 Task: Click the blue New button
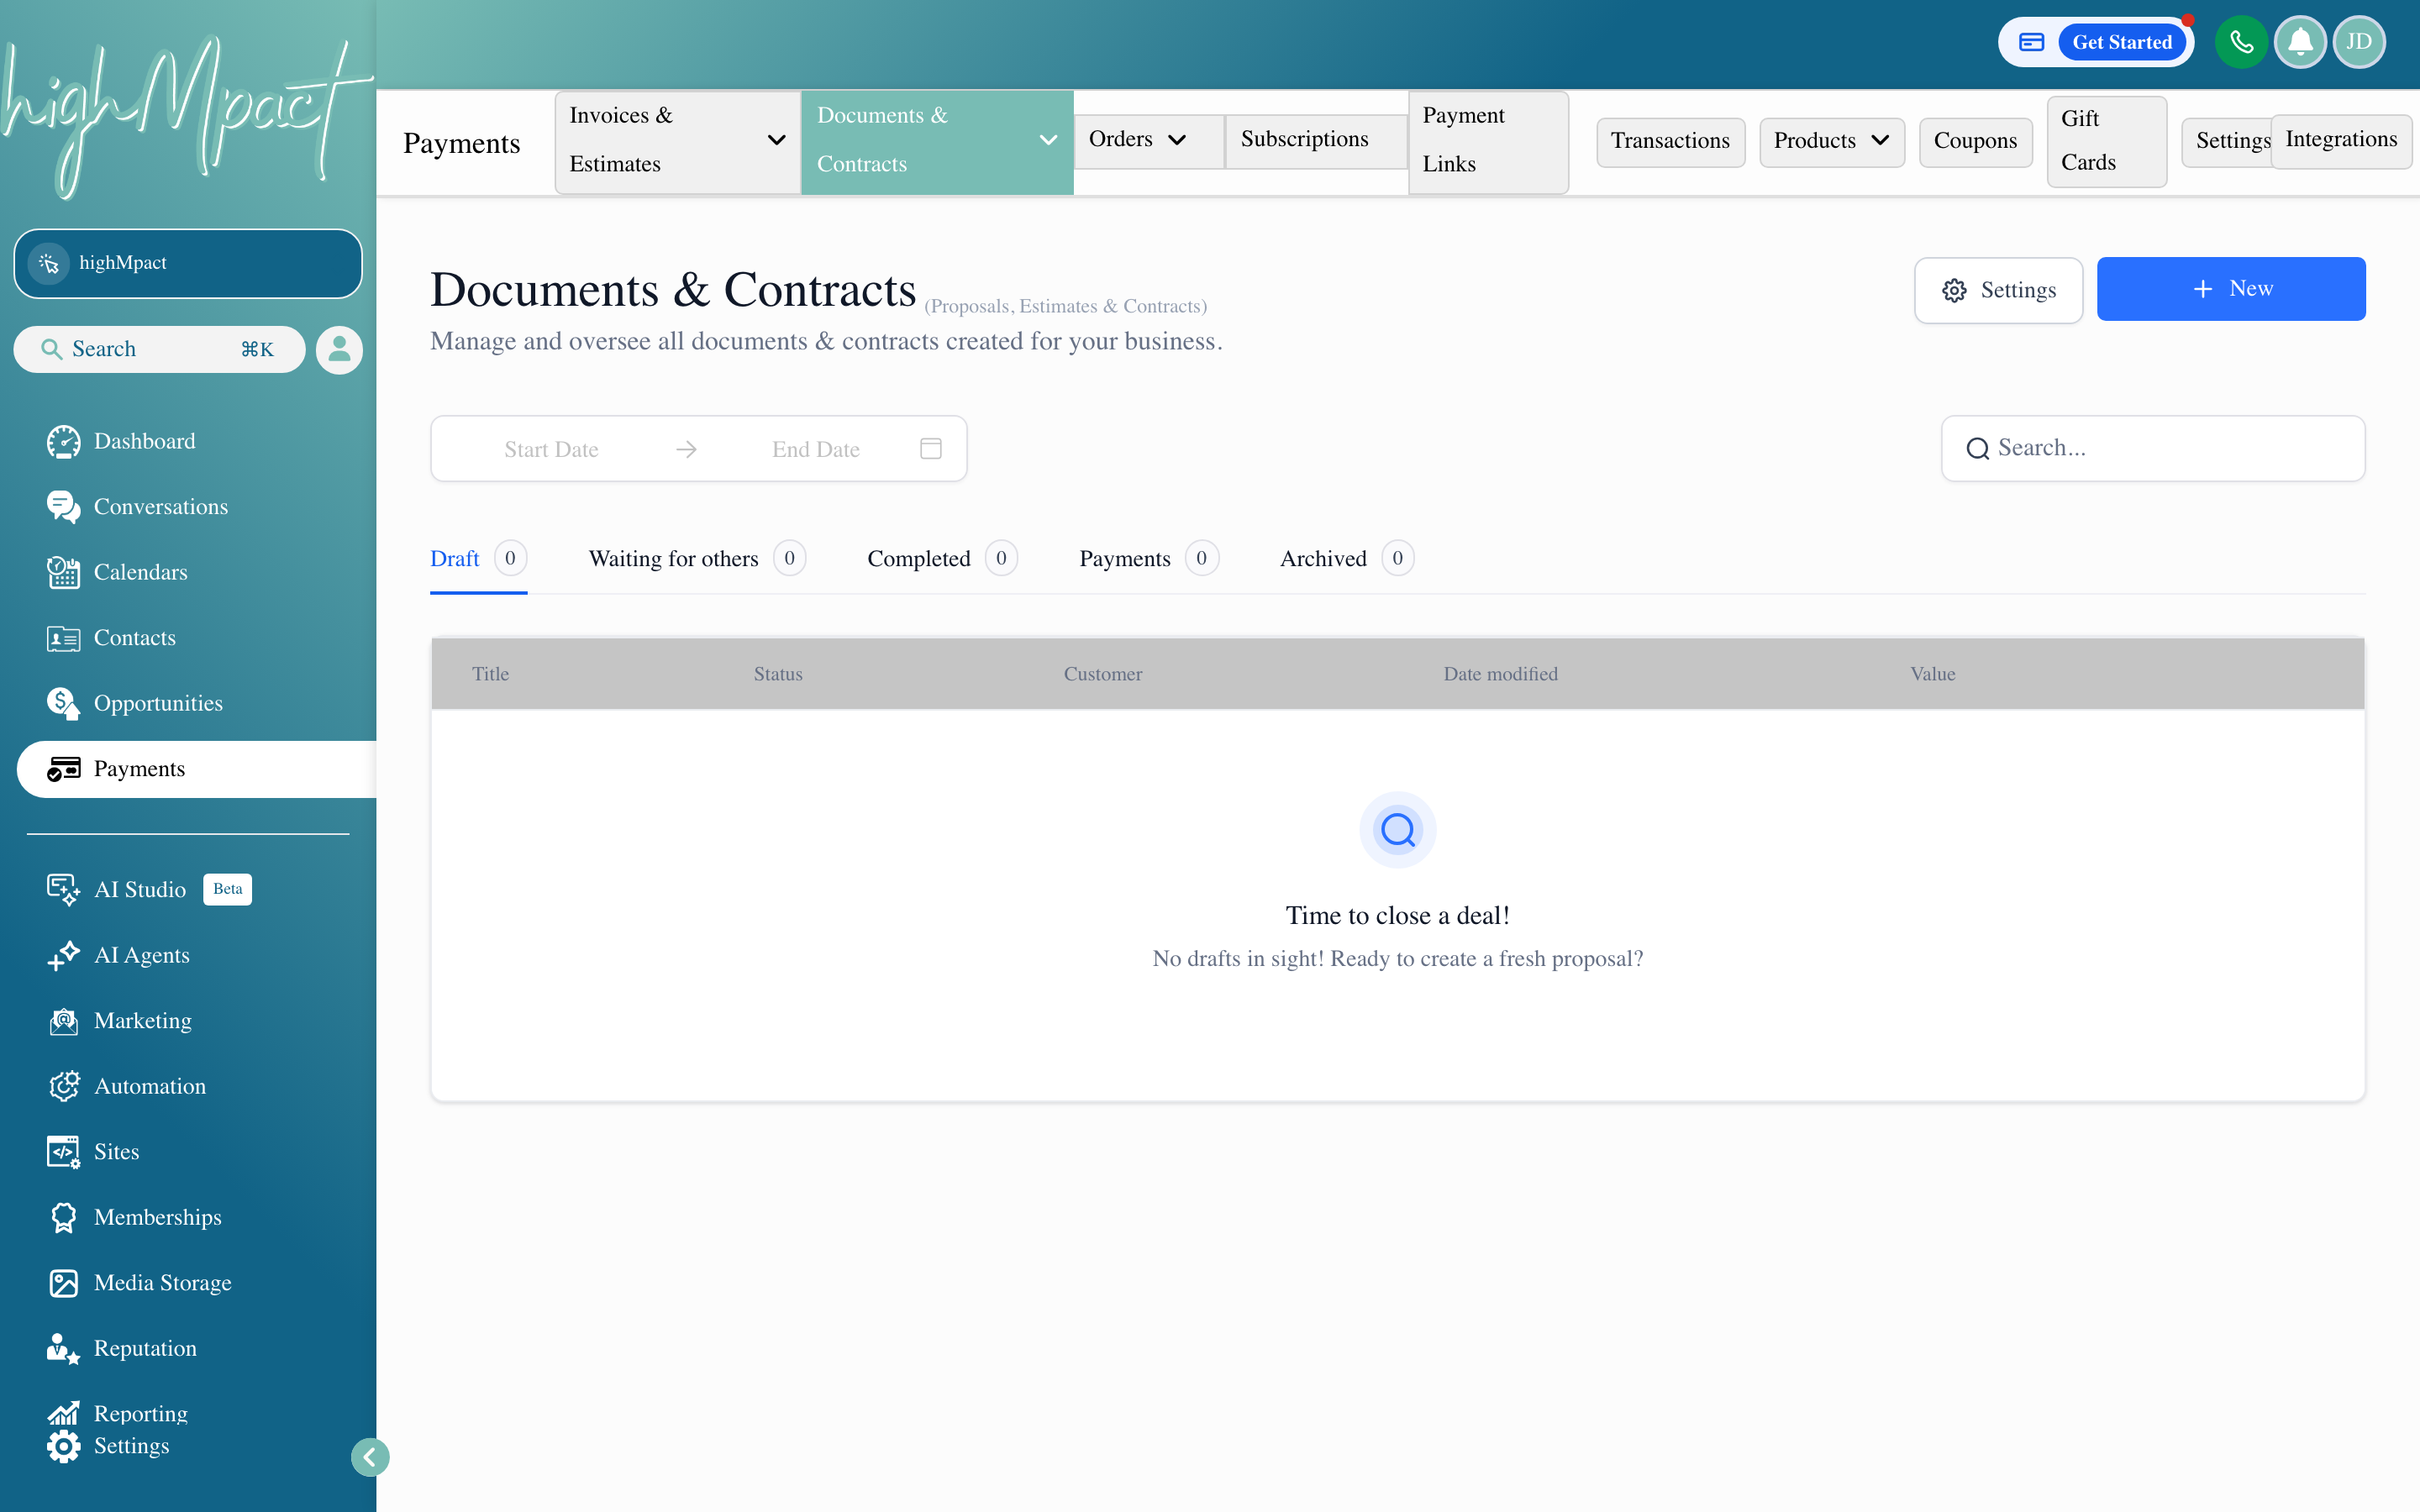pos(2230,289)
